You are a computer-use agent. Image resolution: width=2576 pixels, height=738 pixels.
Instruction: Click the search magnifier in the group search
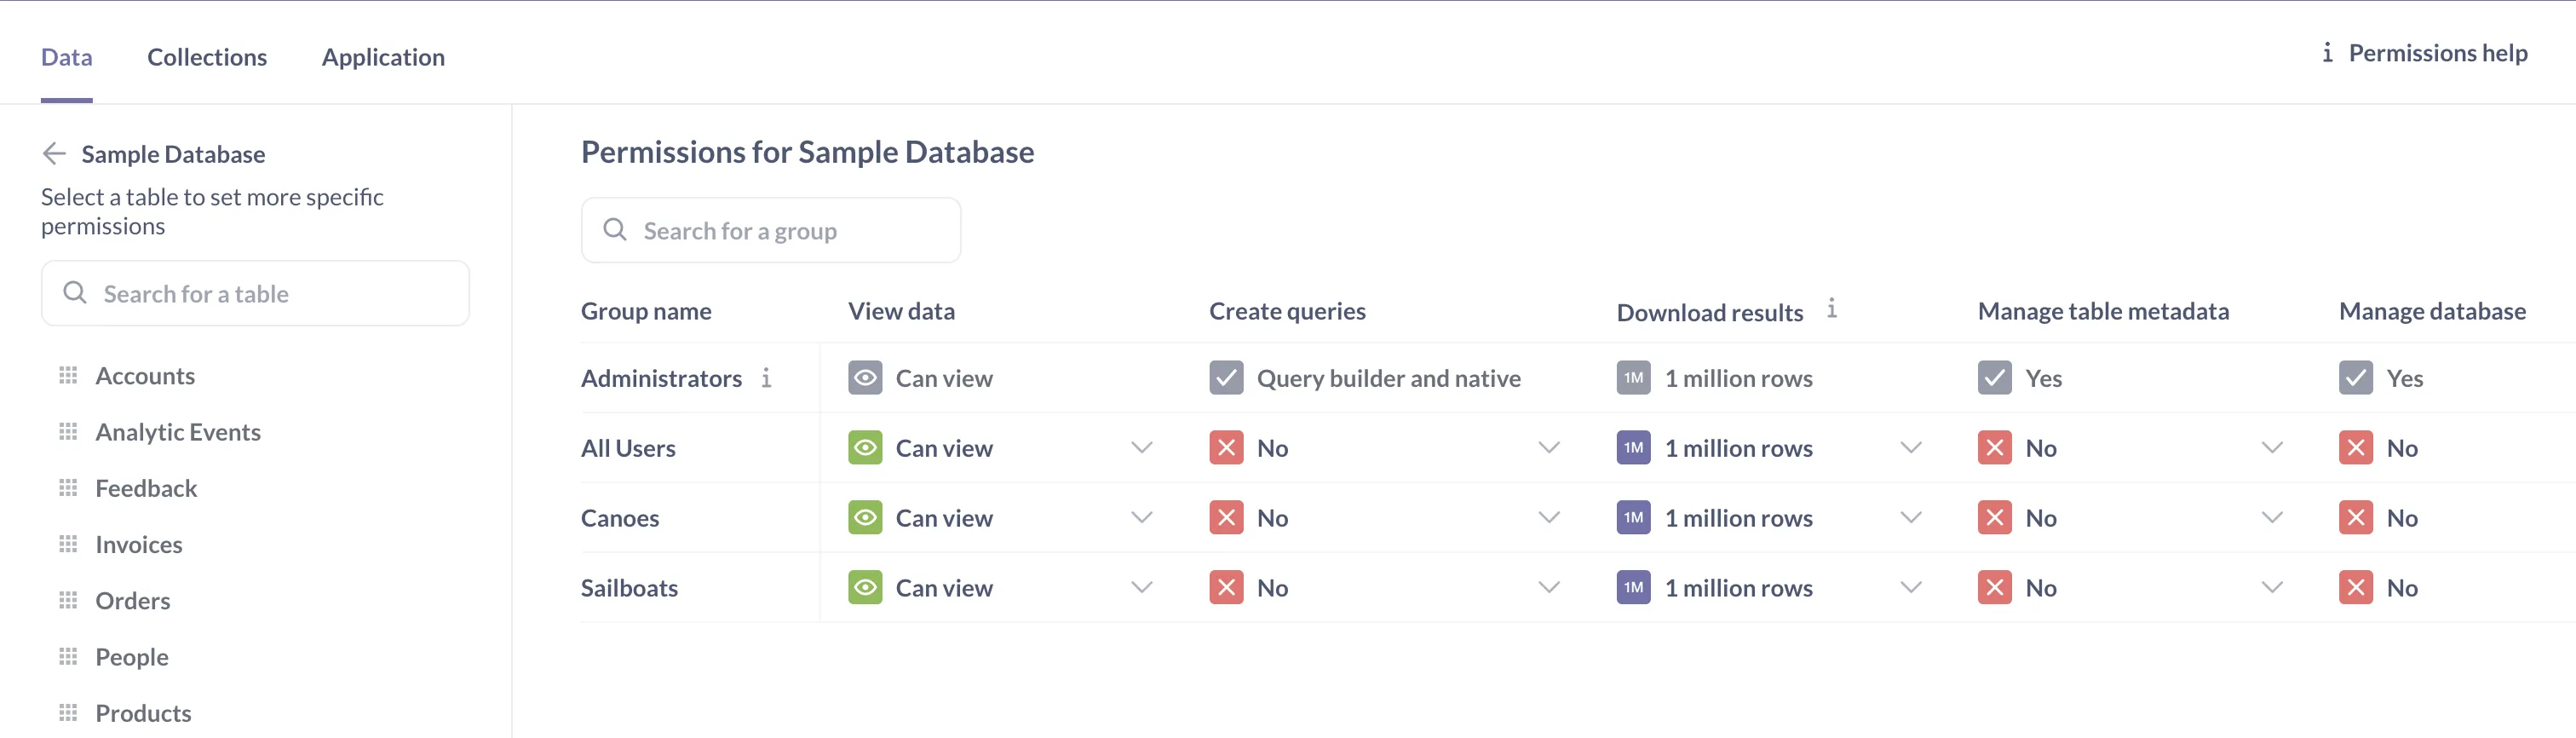[615, 230]
